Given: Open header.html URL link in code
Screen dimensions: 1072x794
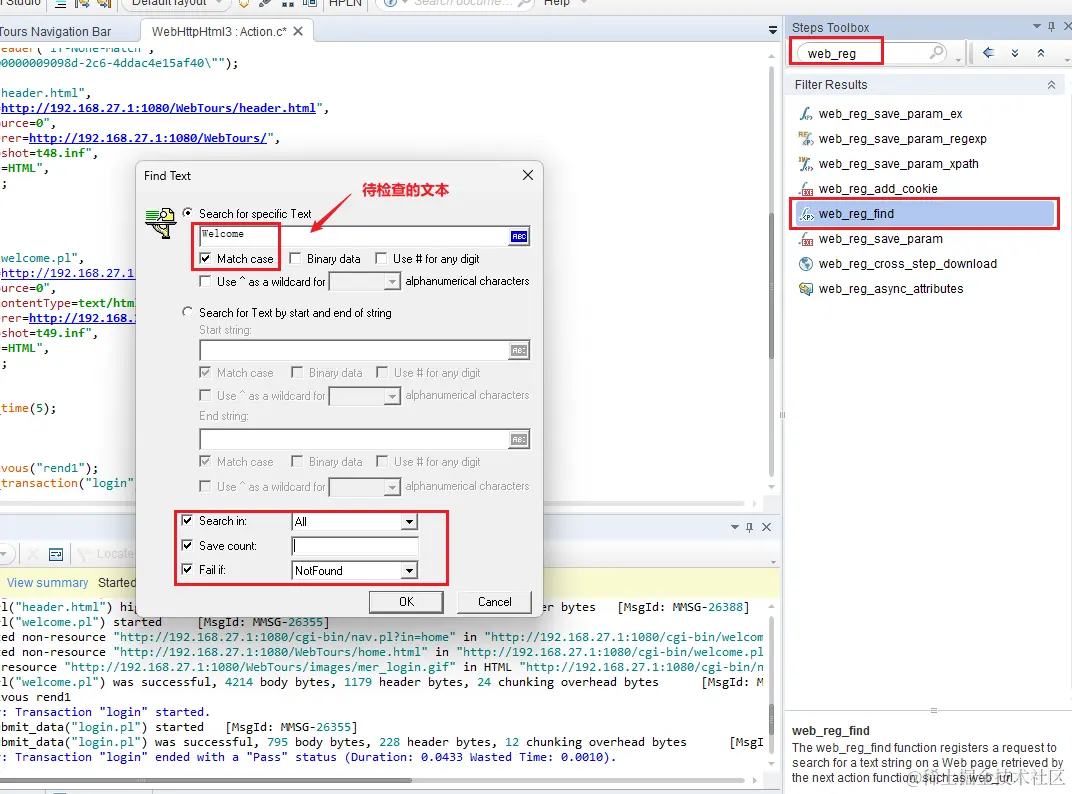Looking at the screenshot, I should click(x=159, y=108).
